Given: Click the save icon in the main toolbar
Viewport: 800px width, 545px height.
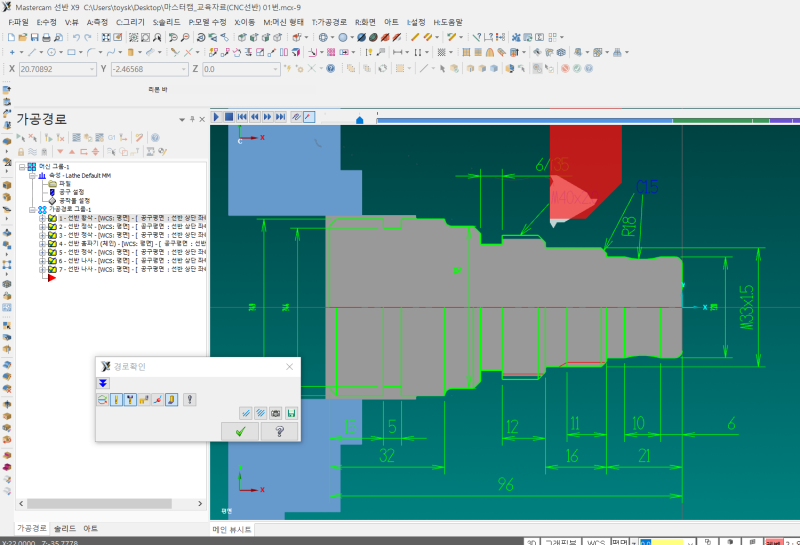Looking at the screenshot, I should [x=35, y=37].
